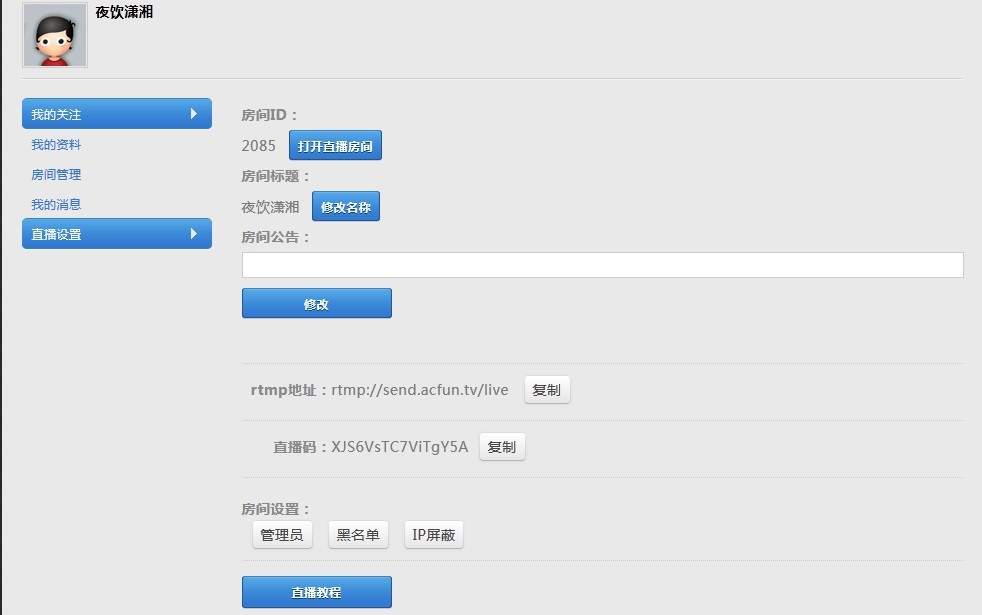Click the room ID value 2085

pyautogui.click(x=259, y=146)
